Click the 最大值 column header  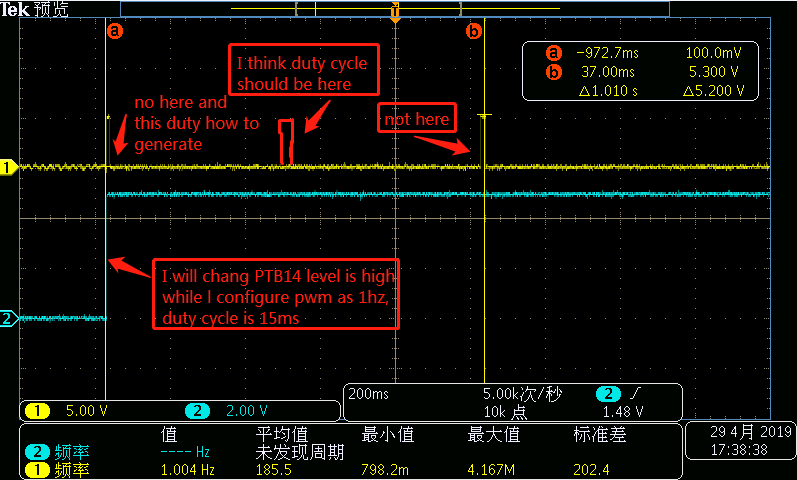pos(494,435)
